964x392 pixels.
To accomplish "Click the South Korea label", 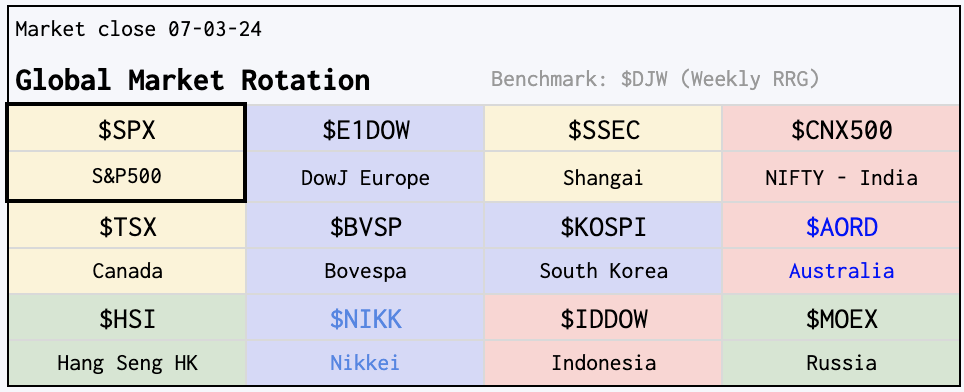I will point(603,270).
